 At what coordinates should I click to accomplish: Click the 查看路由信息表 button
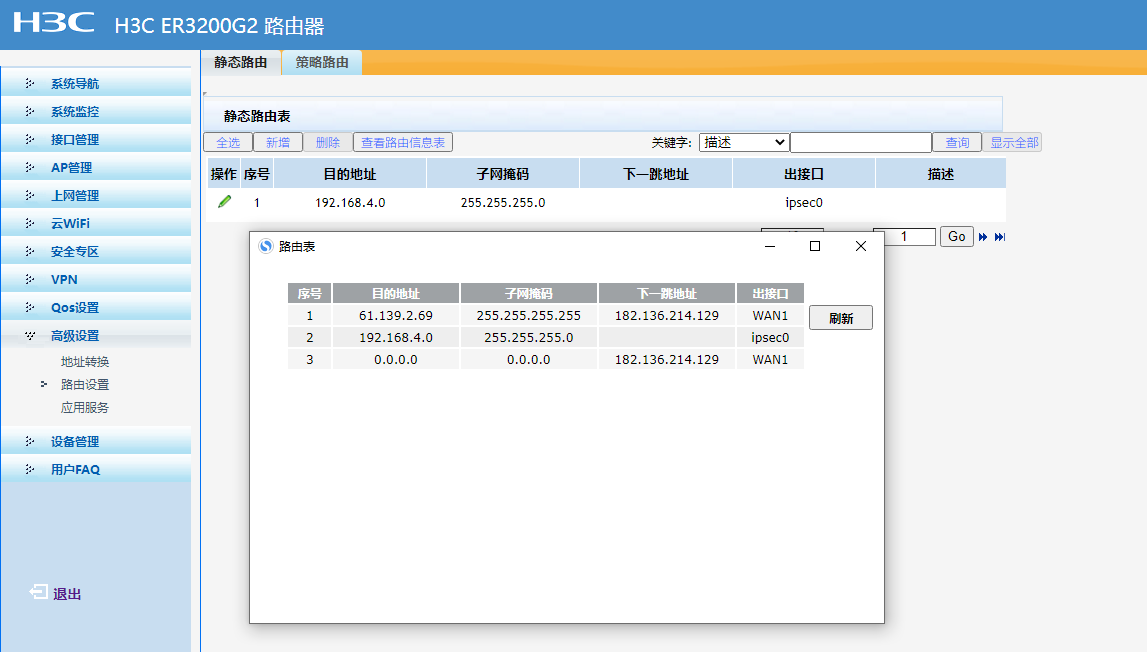point(403,142)
